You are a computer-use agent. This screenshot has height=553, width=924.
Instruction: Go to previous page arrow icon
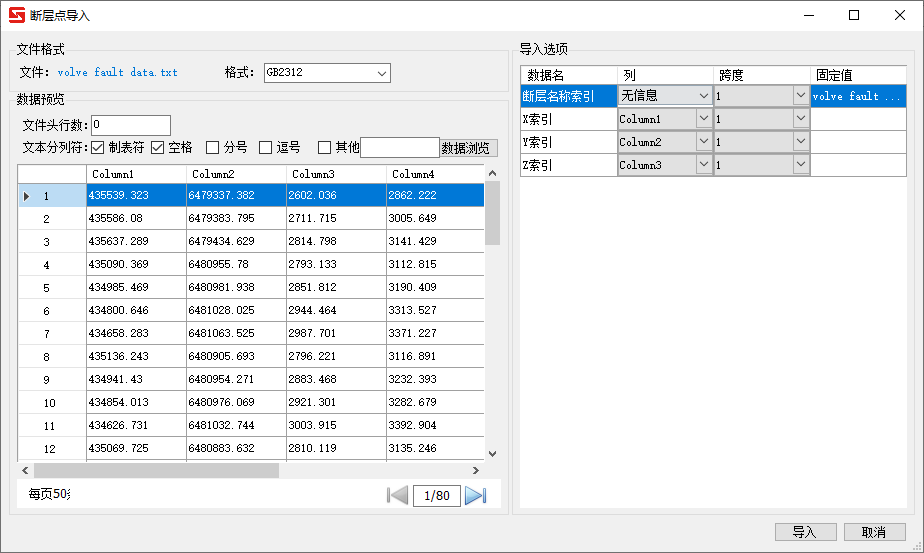tap(397, 495)
